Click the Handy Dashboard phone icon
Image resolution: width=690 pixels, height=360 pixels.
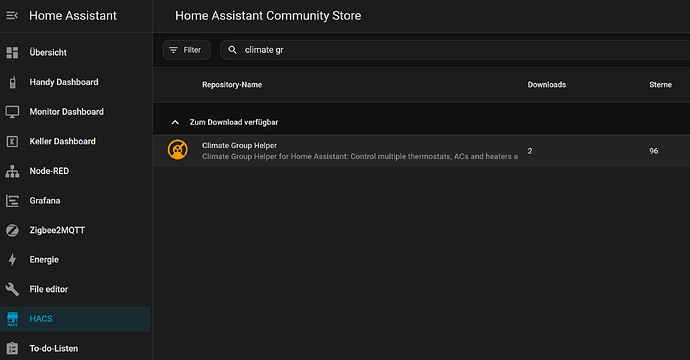tap(12, 82)
